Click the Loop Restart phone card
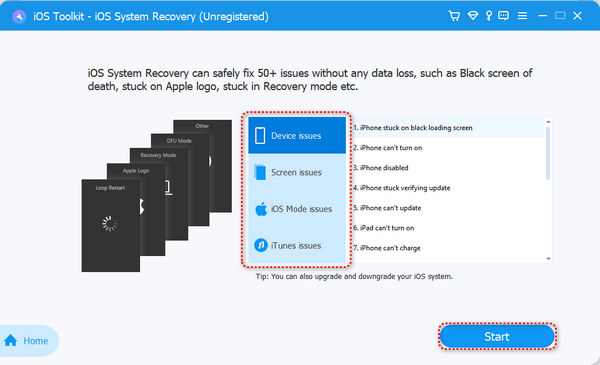 point(111,226)
